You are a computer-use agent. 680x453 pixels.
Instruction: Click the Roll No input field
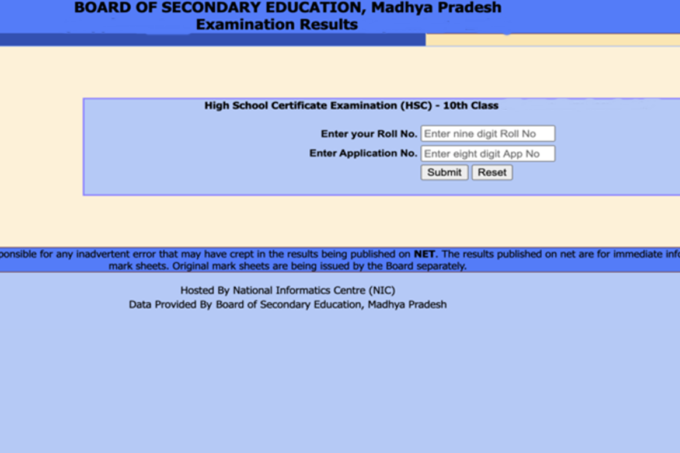tap(487, 134)
